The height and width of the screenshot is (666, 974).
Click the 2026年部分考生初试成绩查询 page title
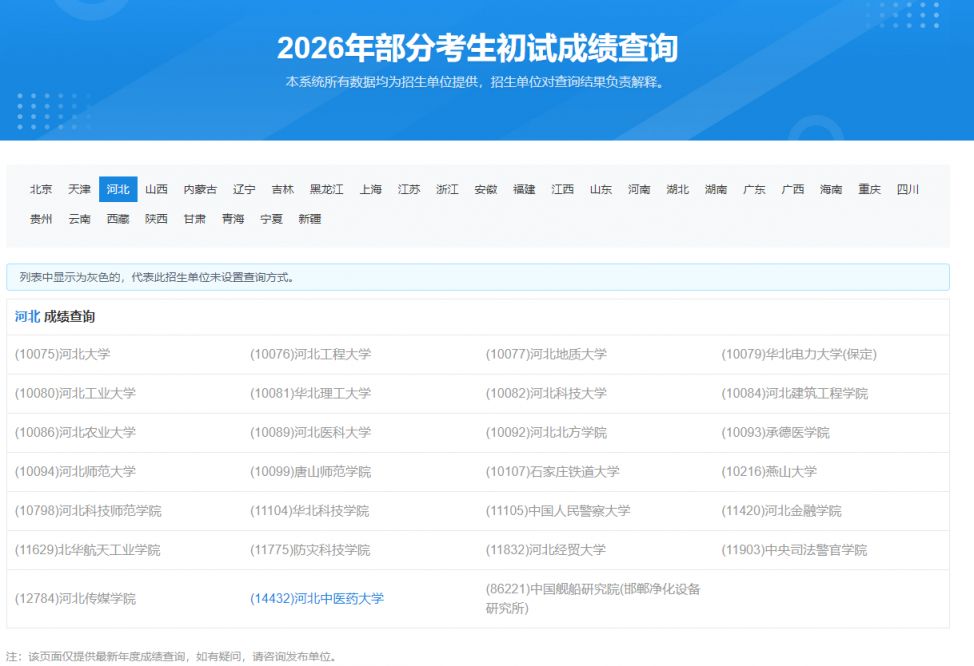click(x=477, y=48)
